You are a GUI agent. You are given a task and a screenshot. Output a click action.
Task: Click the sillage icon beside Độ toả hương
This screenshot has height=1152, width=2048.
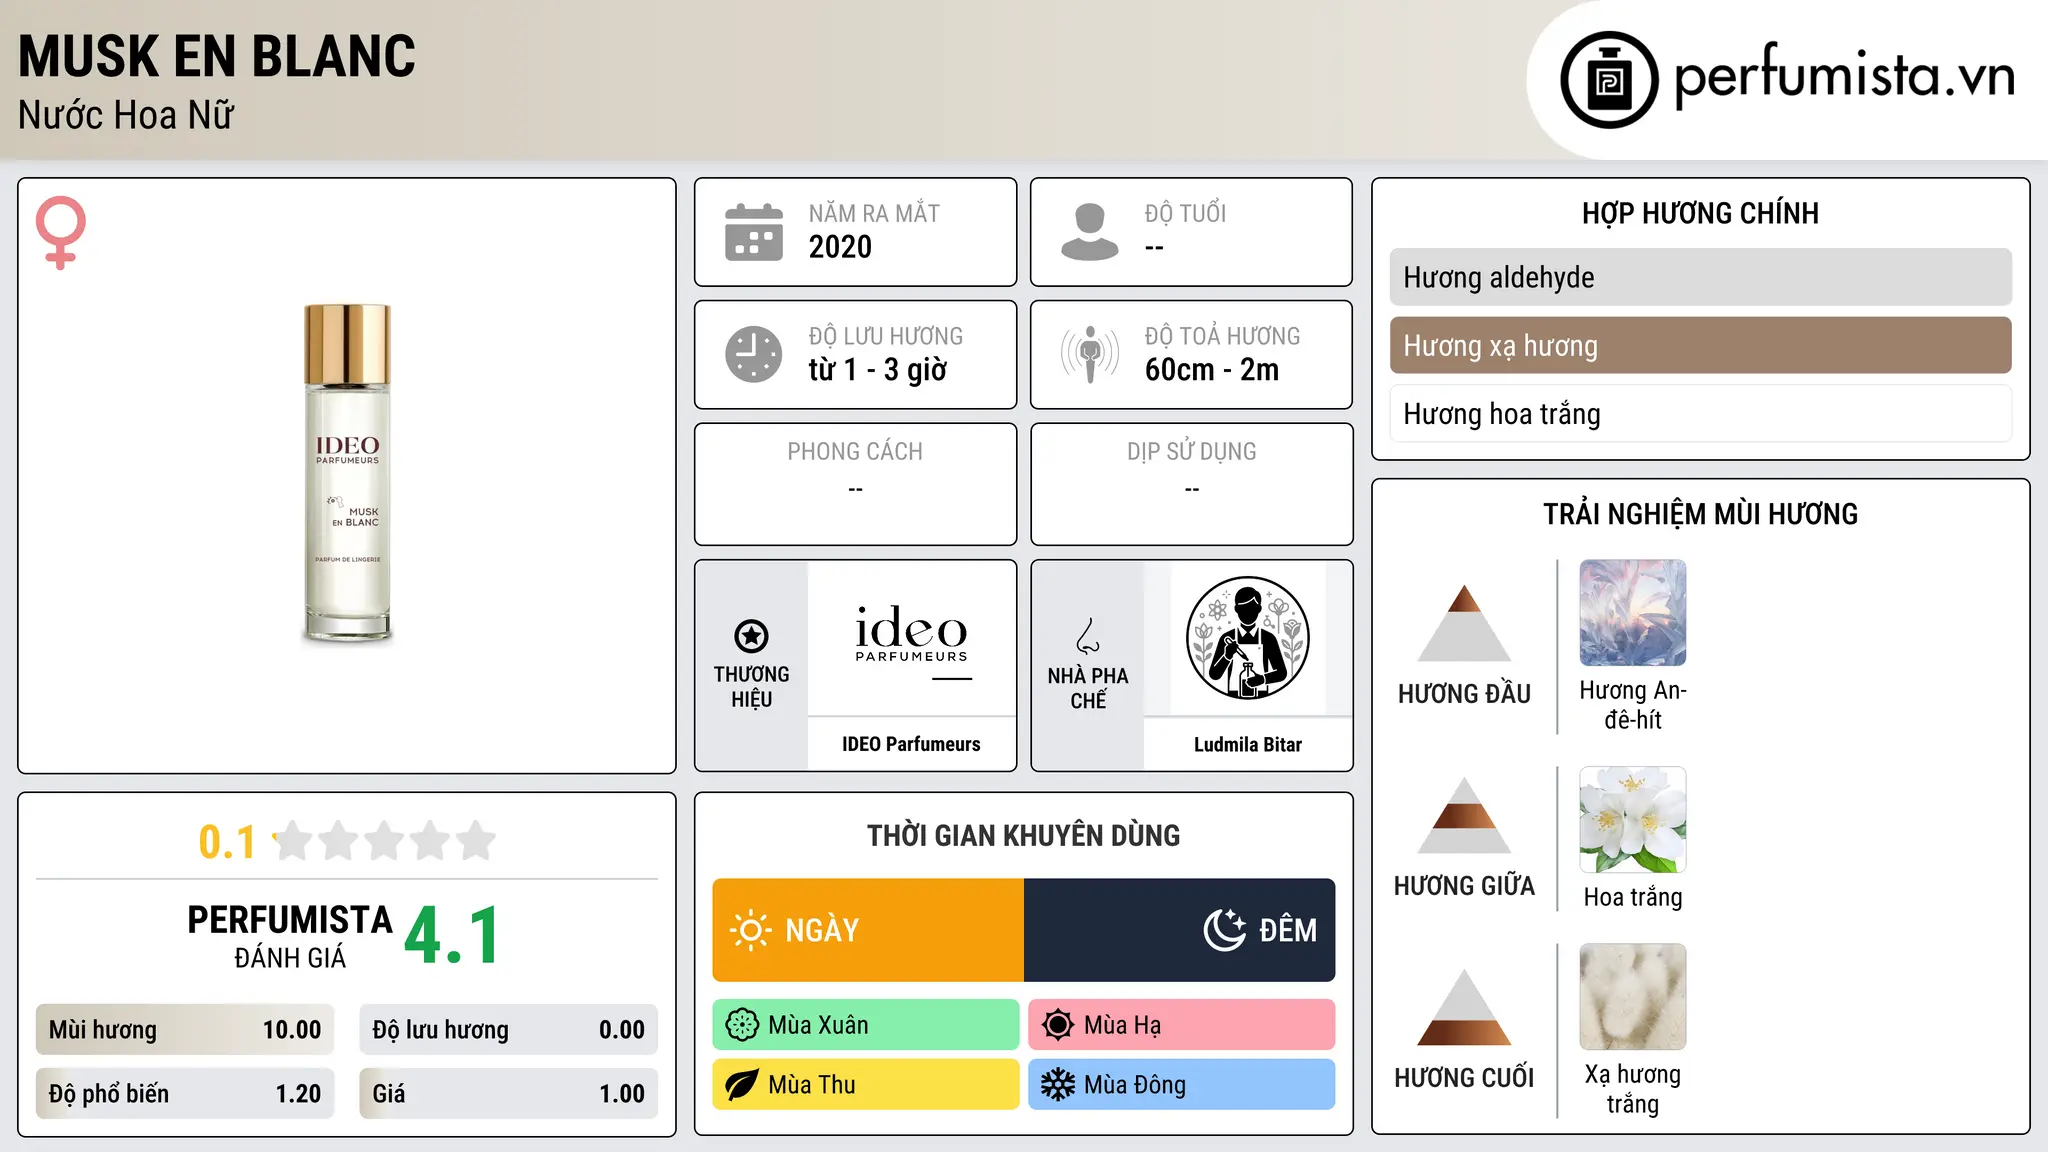[x=1090, y=354]
